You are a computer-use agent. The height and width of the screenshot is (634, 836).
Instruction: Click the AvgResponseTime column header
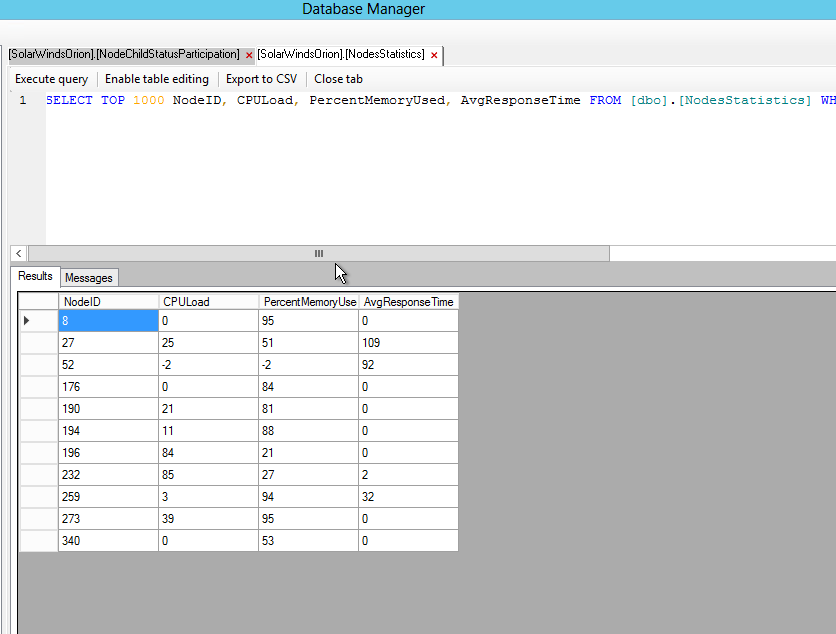(x=408, y=301)
